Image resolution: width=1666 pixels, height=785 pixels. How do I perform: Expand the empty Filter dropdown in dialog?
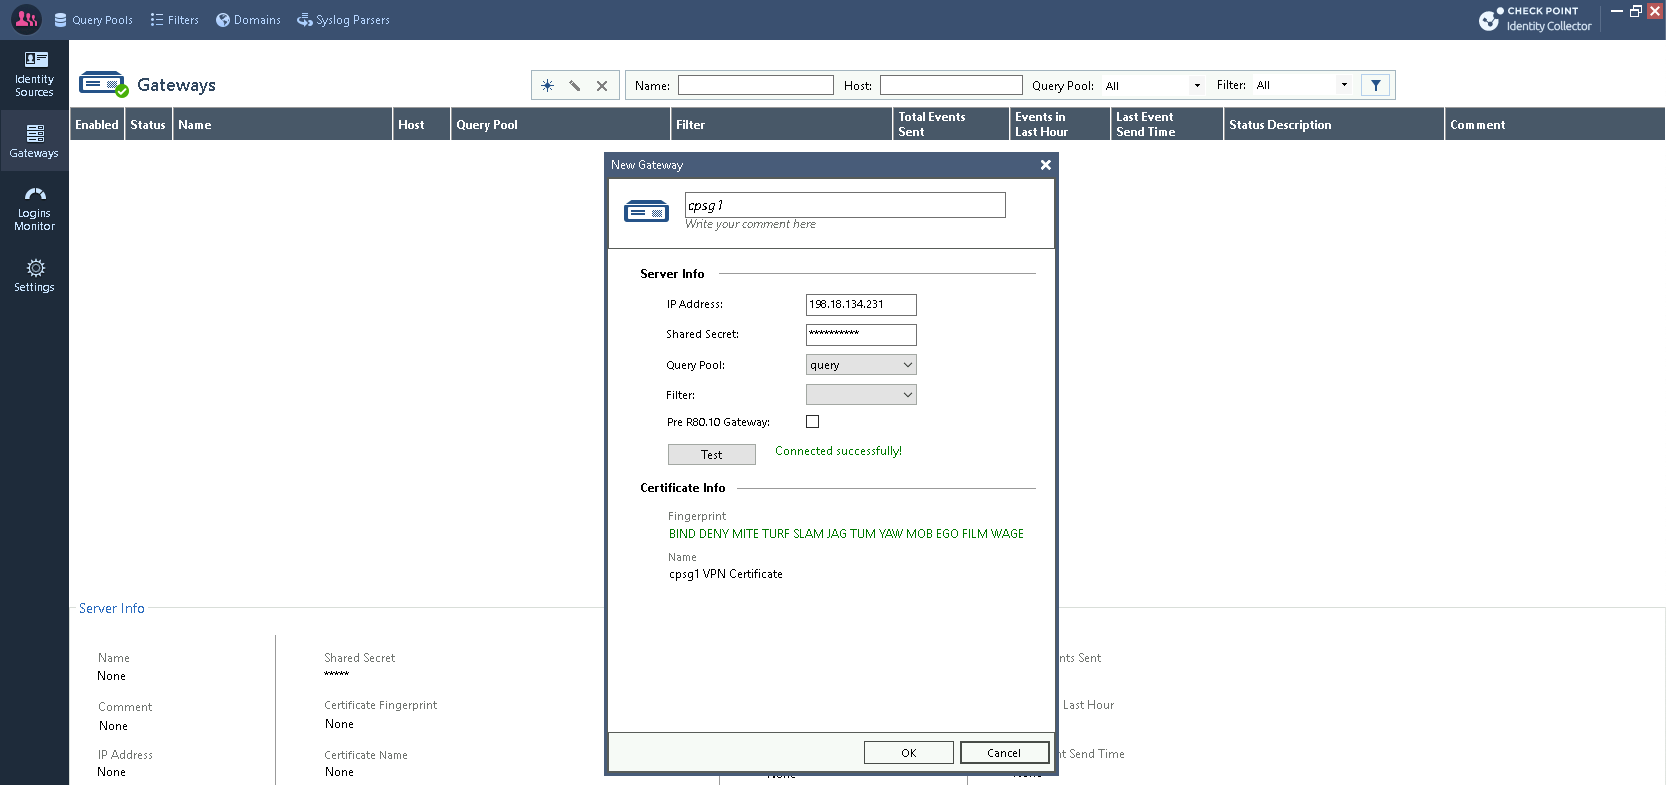[861, 395]
